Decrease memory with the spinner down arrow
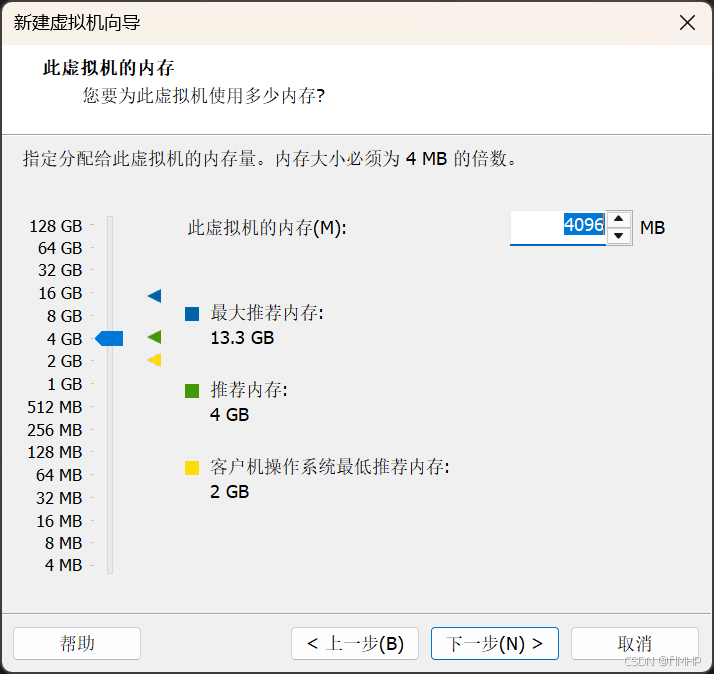Image resolution: width=714 pixels, height=674 pixels. 619,235
